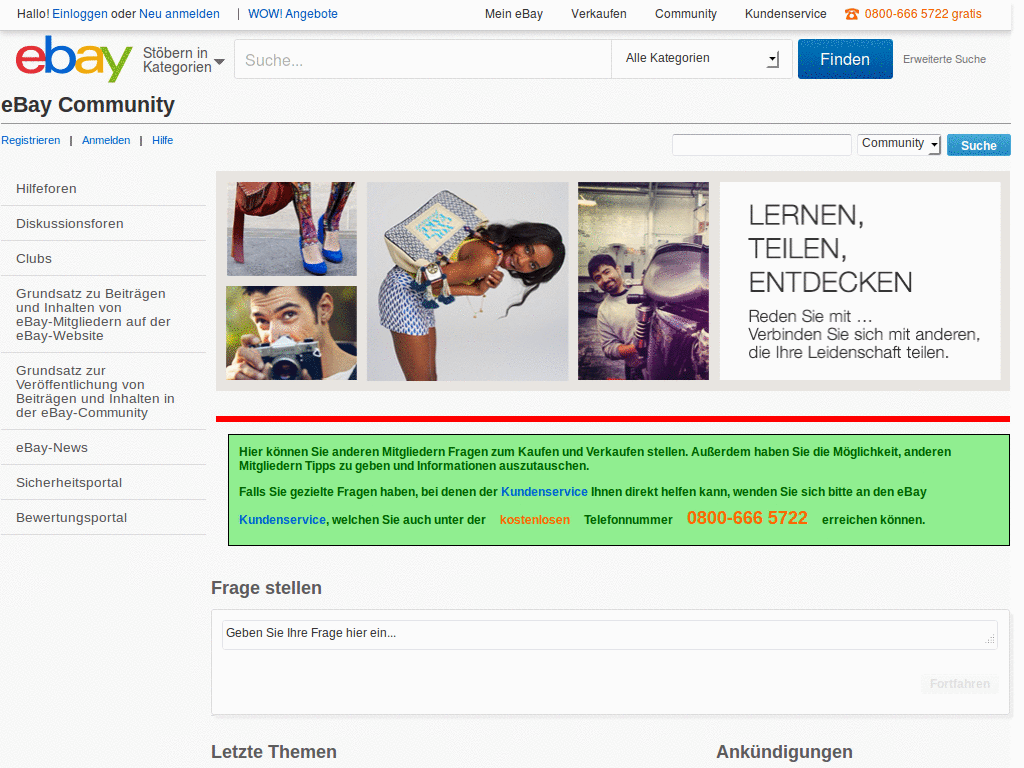Click the second Kundenservice link before 'welchen Sie'
1024x768 pixels.
(x=282, y=520)
